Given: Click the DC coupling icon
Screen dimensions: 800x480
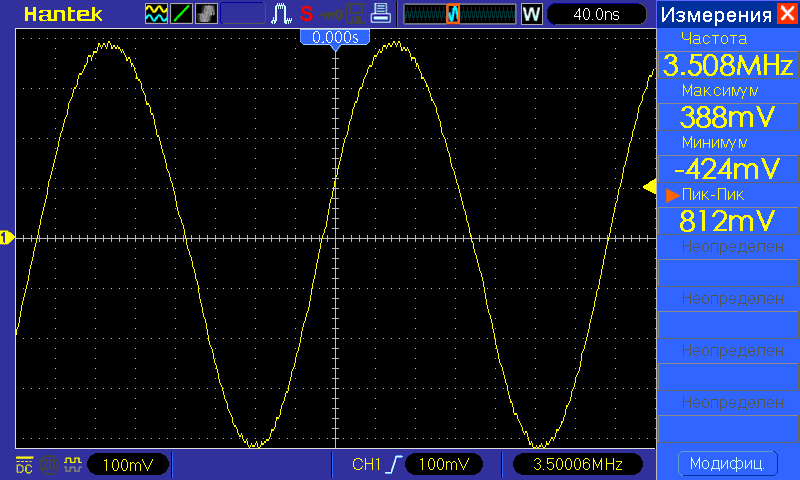Looking at the screenshot, I should [23, 464].
